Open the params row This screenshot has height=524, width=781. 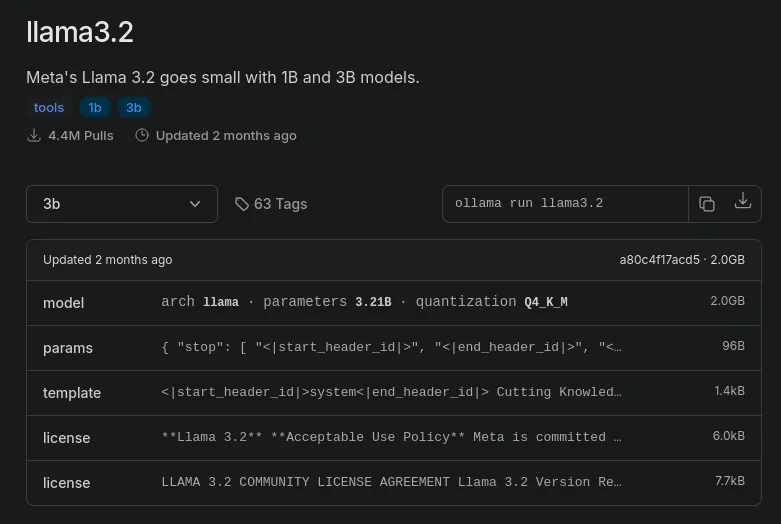(394, 348)
